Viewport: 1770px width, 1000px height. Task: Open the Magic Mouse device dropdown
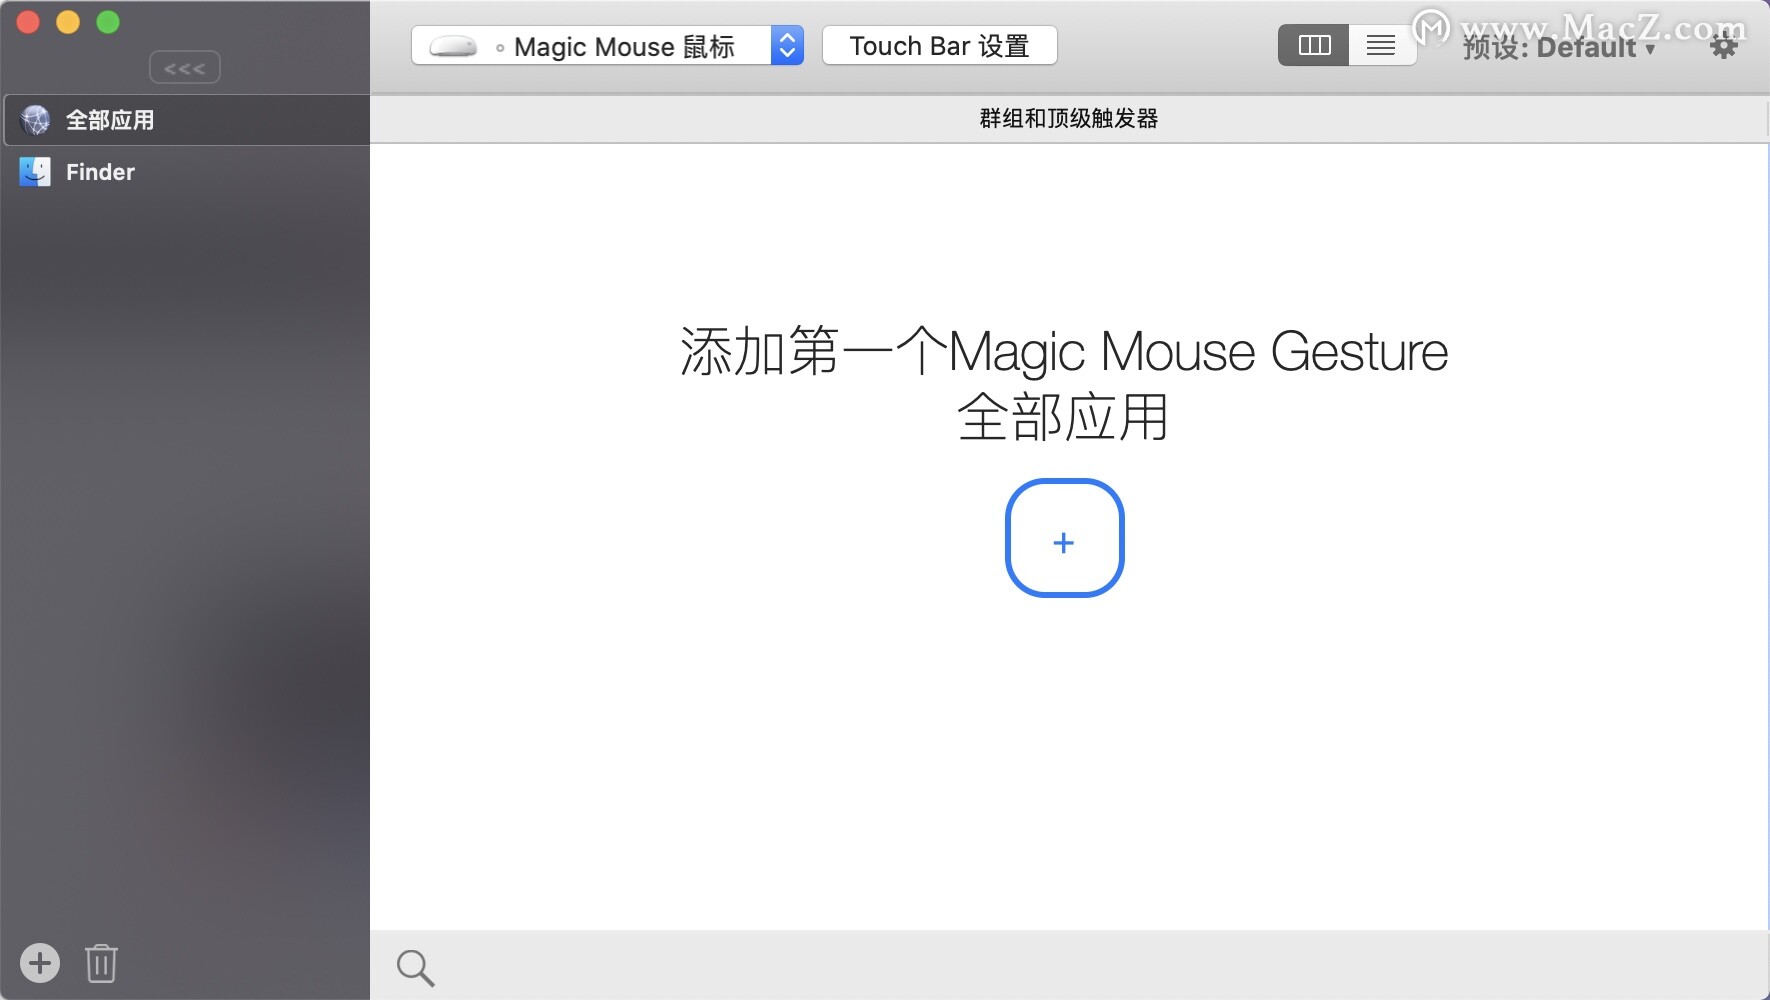tap(607, 46)
